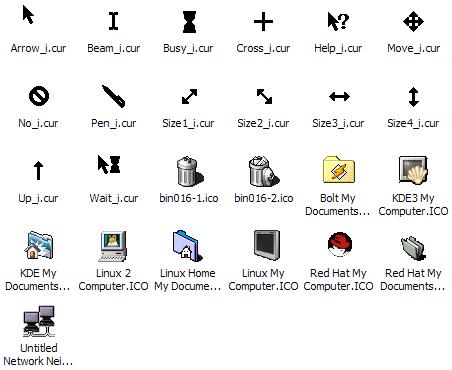Click the bin016-2.ico full trash icon
The height and width of the screenshot is (370, 452).
point(264,171)
